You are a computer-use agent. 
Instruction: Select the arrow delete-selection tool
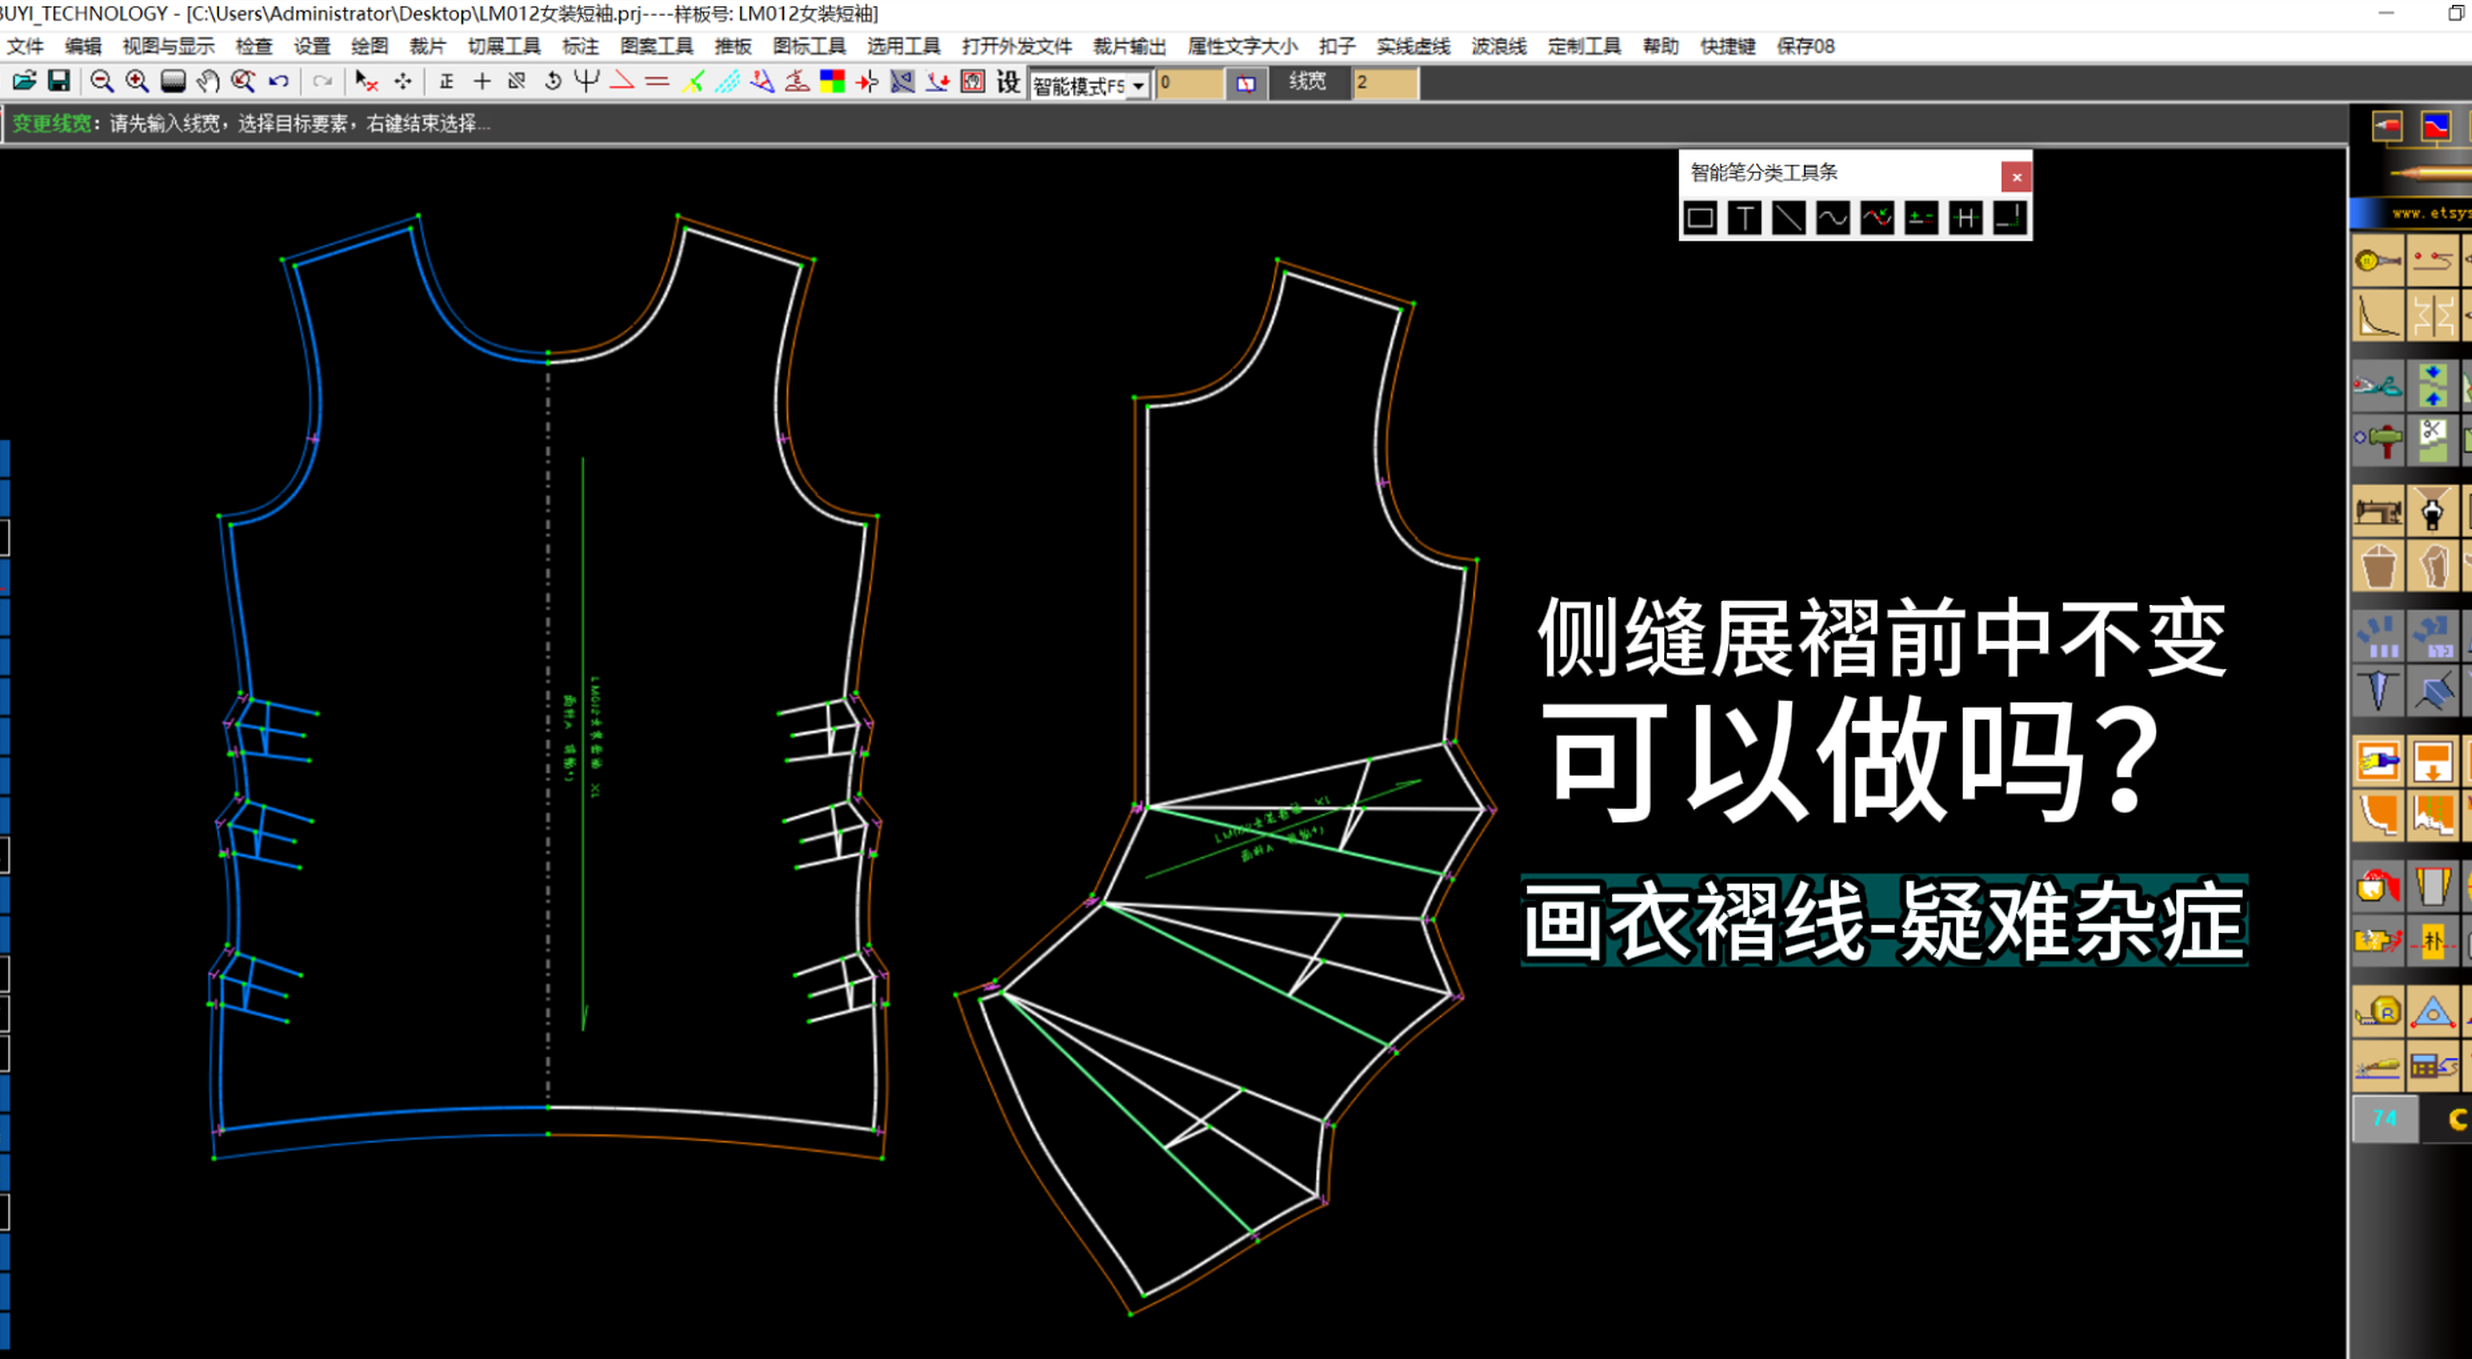(366, 81)
